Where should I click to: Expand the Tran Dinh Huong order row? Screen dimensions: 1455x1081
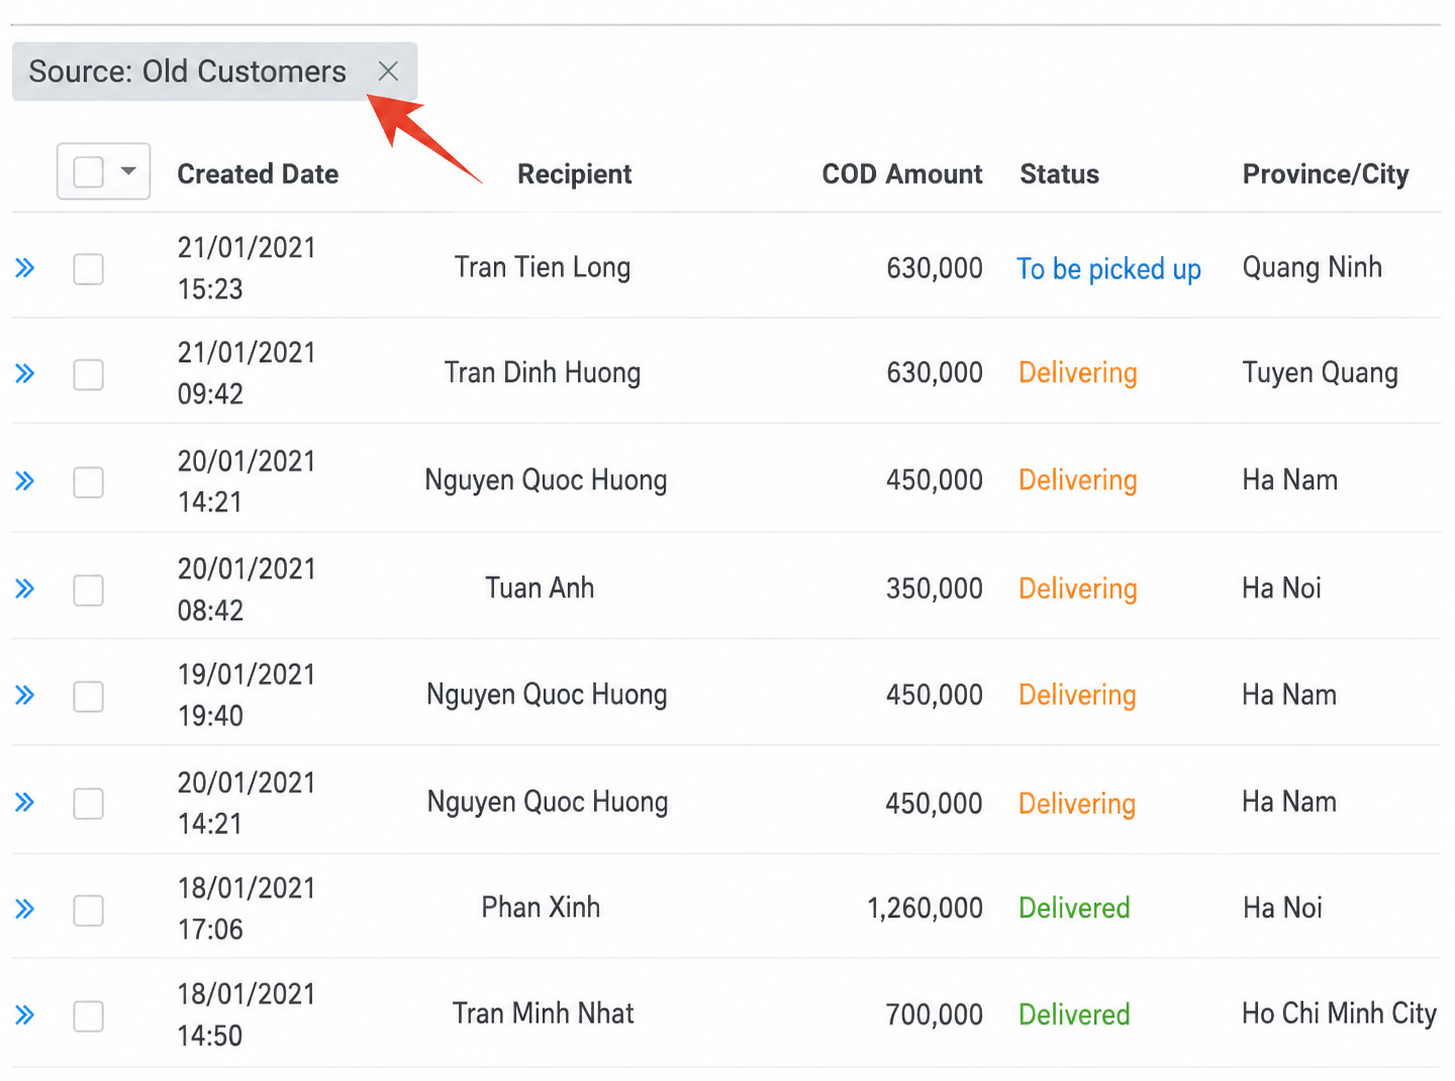click(25, 374)
